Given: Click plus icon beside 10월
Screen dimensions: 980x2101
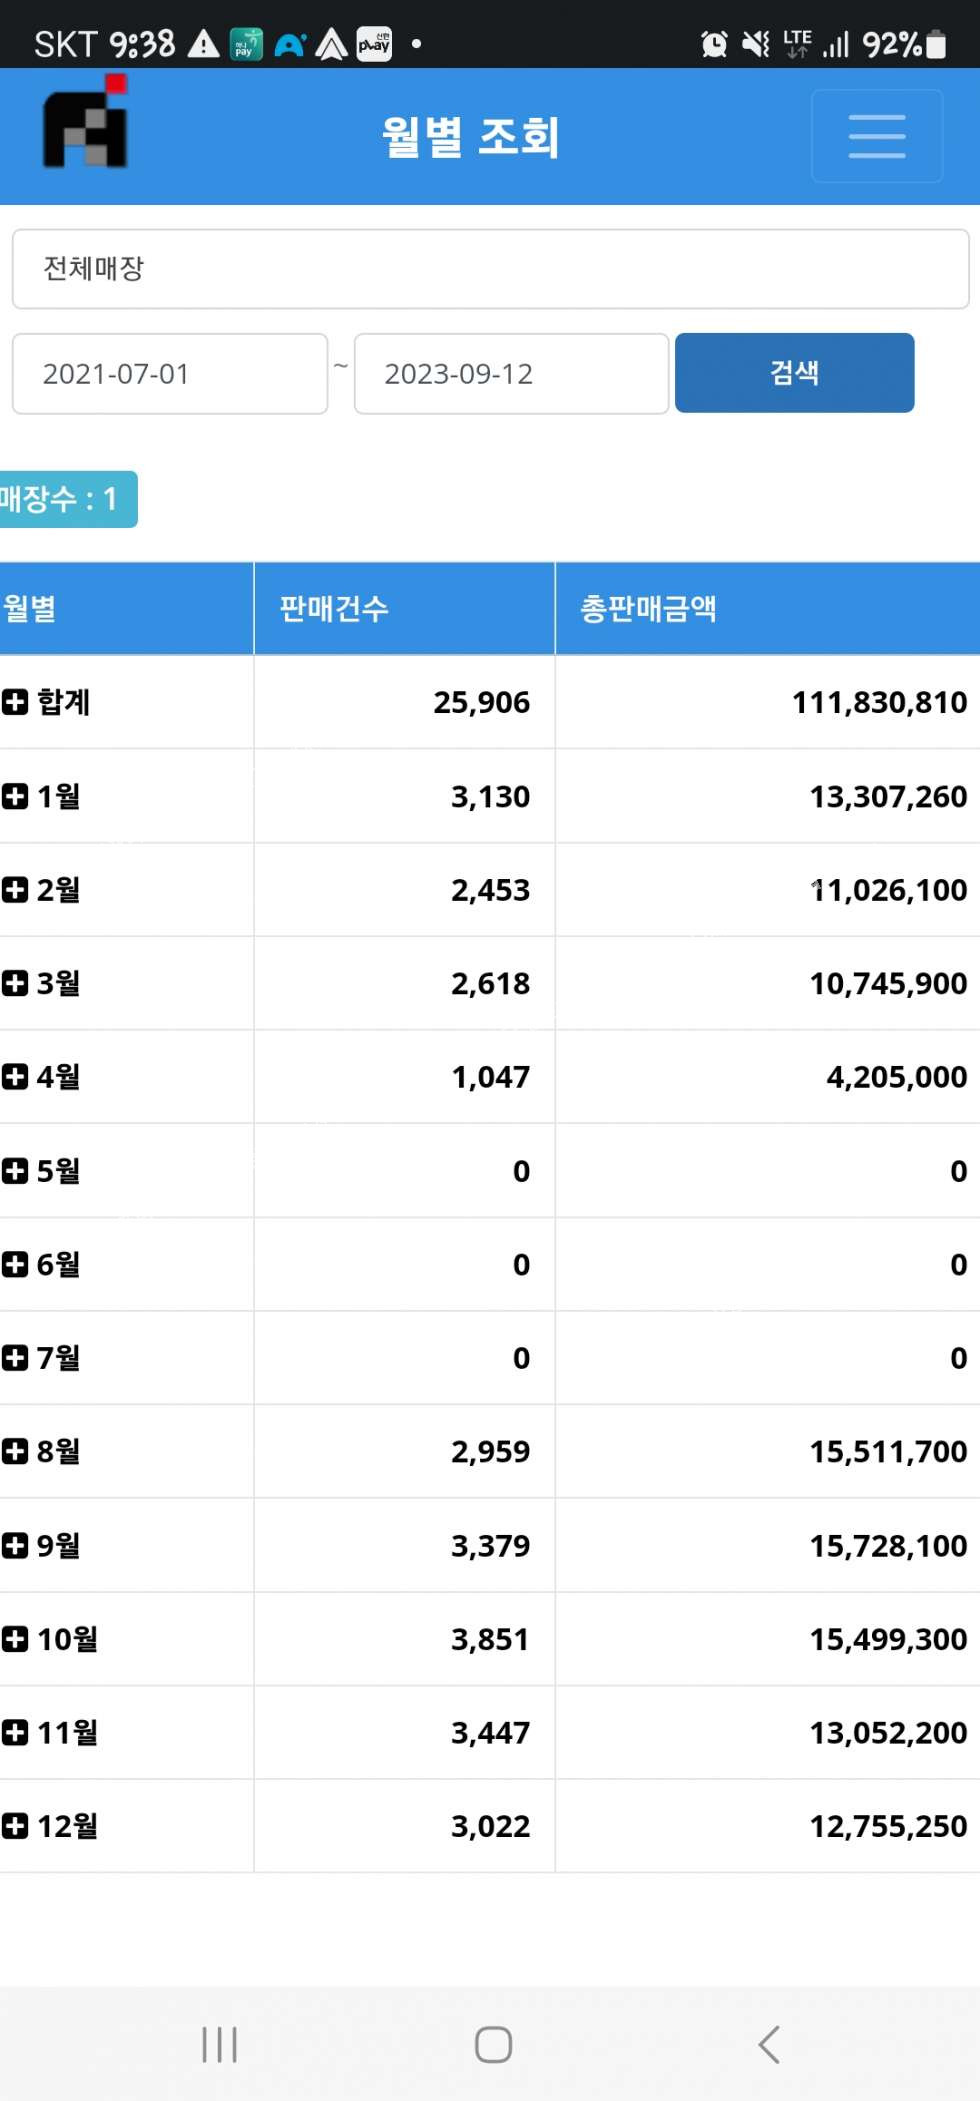Looking at the screenshot, I should point(15,1639).
